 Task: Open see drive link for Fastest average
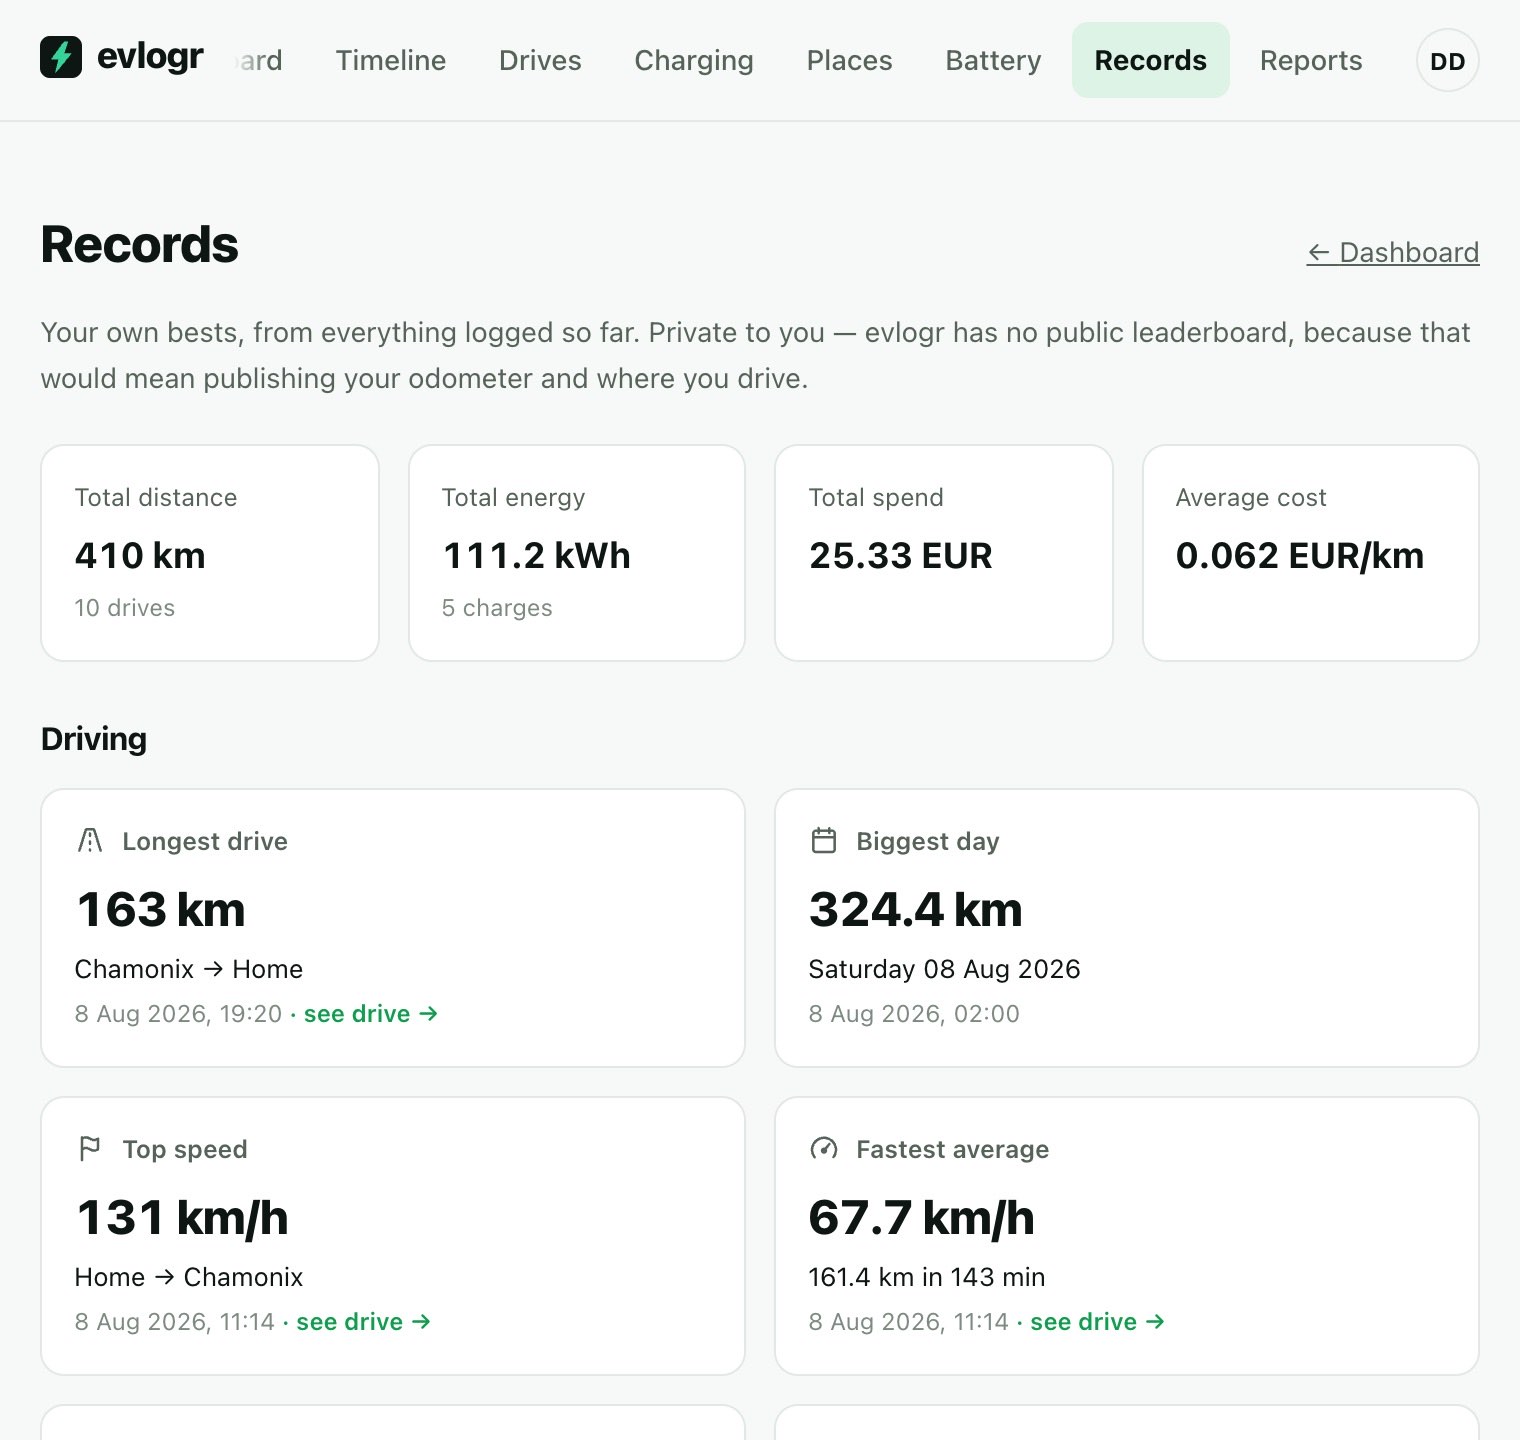click(1098, 1321)
